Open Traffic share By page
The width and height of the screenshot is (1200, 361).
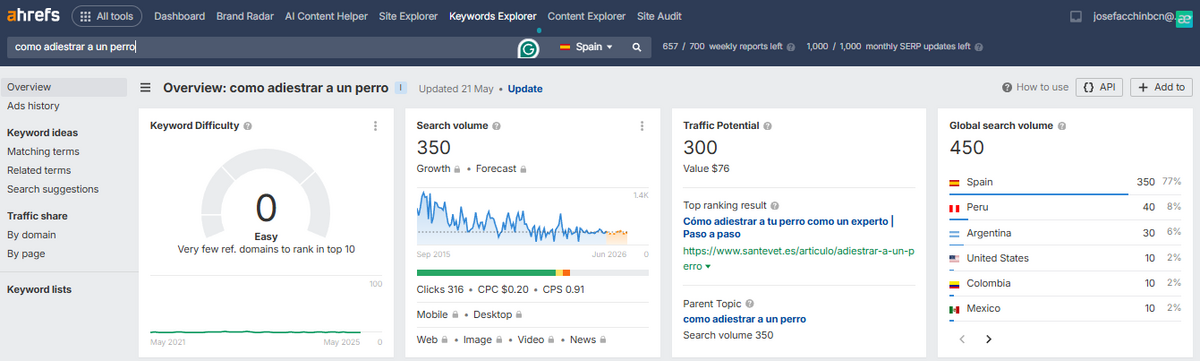[x=26, y=254]
